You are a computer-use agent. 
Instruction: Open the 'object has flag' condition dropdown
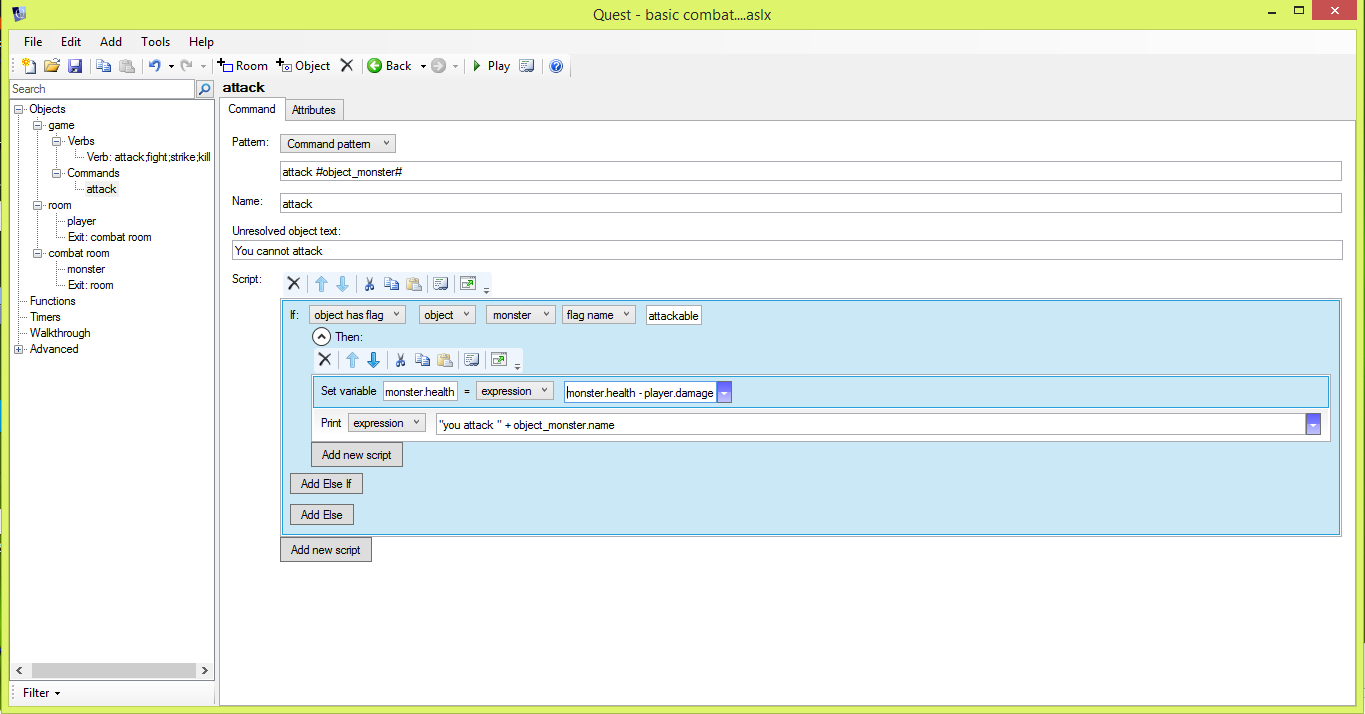357,315
